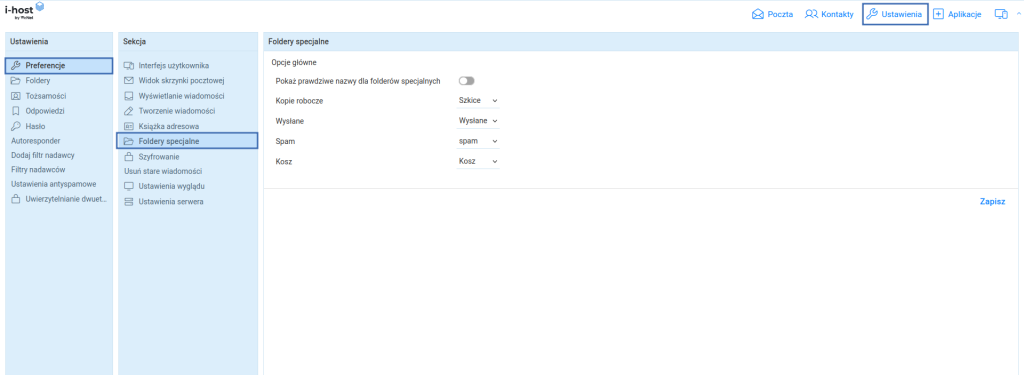The image size is (1024, 375).
Task: Open the Poczta mail envelope icon
Action: [x=758, y=14]
